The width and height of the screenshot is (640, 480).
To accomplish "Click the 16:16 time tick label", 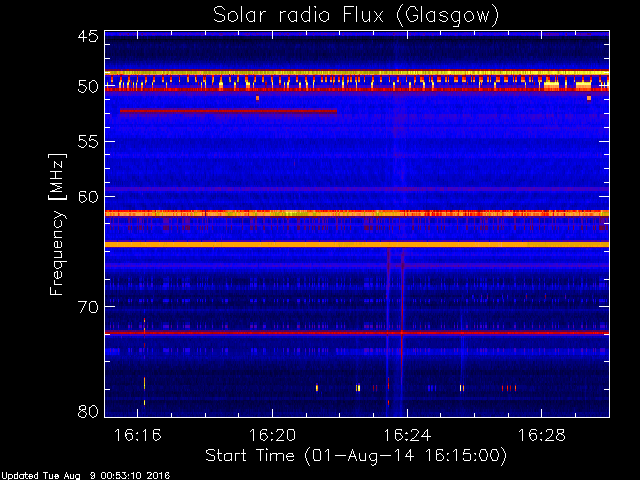I will point(138,435).
